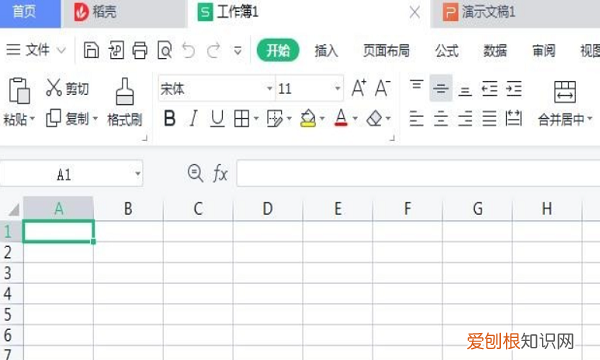Expand the Merge and Center dropdown arrow
The width and height of the screenshot is (600, 360).
click(x=590, y=119)
